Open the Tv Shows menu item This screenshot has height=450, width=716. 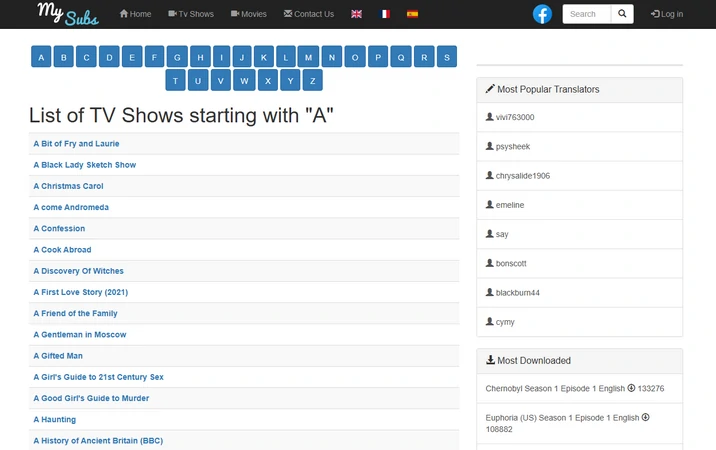191,14
